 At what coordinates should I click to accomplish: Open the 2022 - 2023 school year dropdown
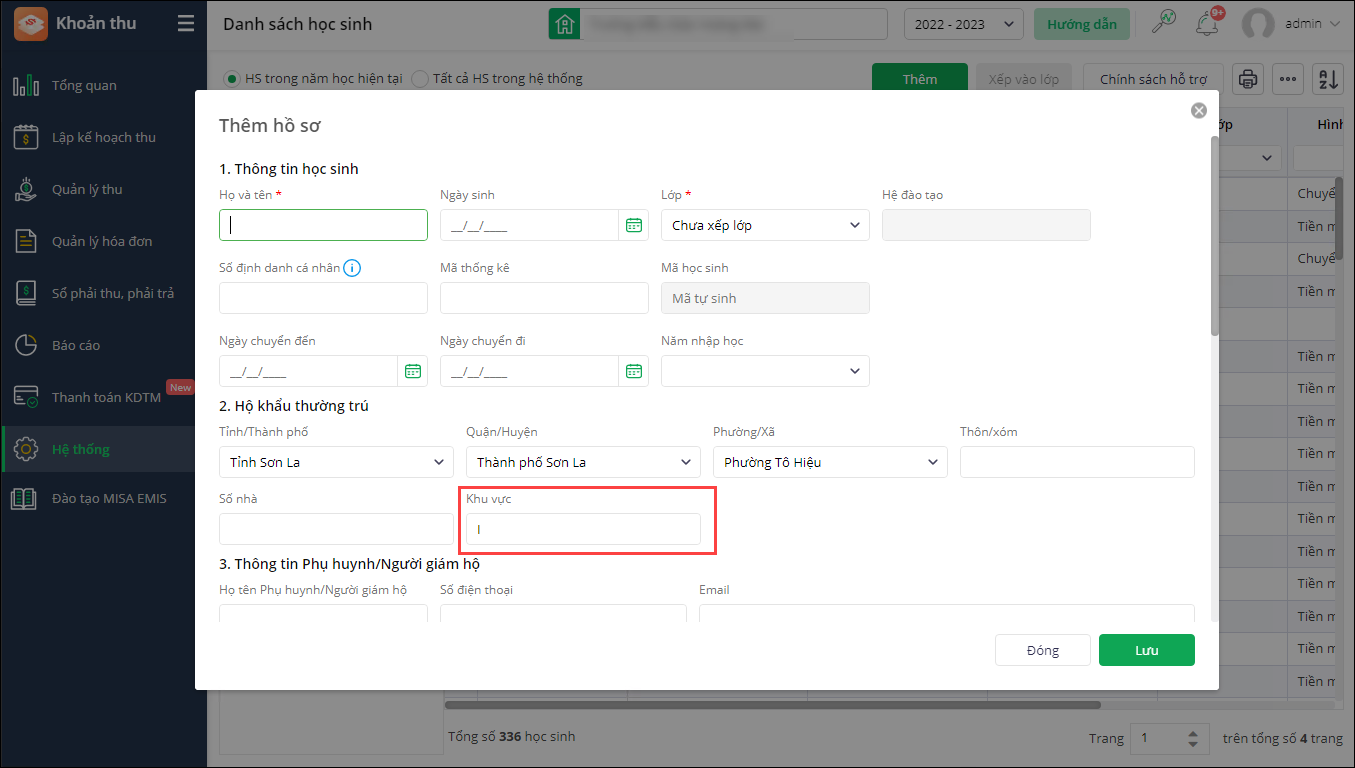coord(963,24)
